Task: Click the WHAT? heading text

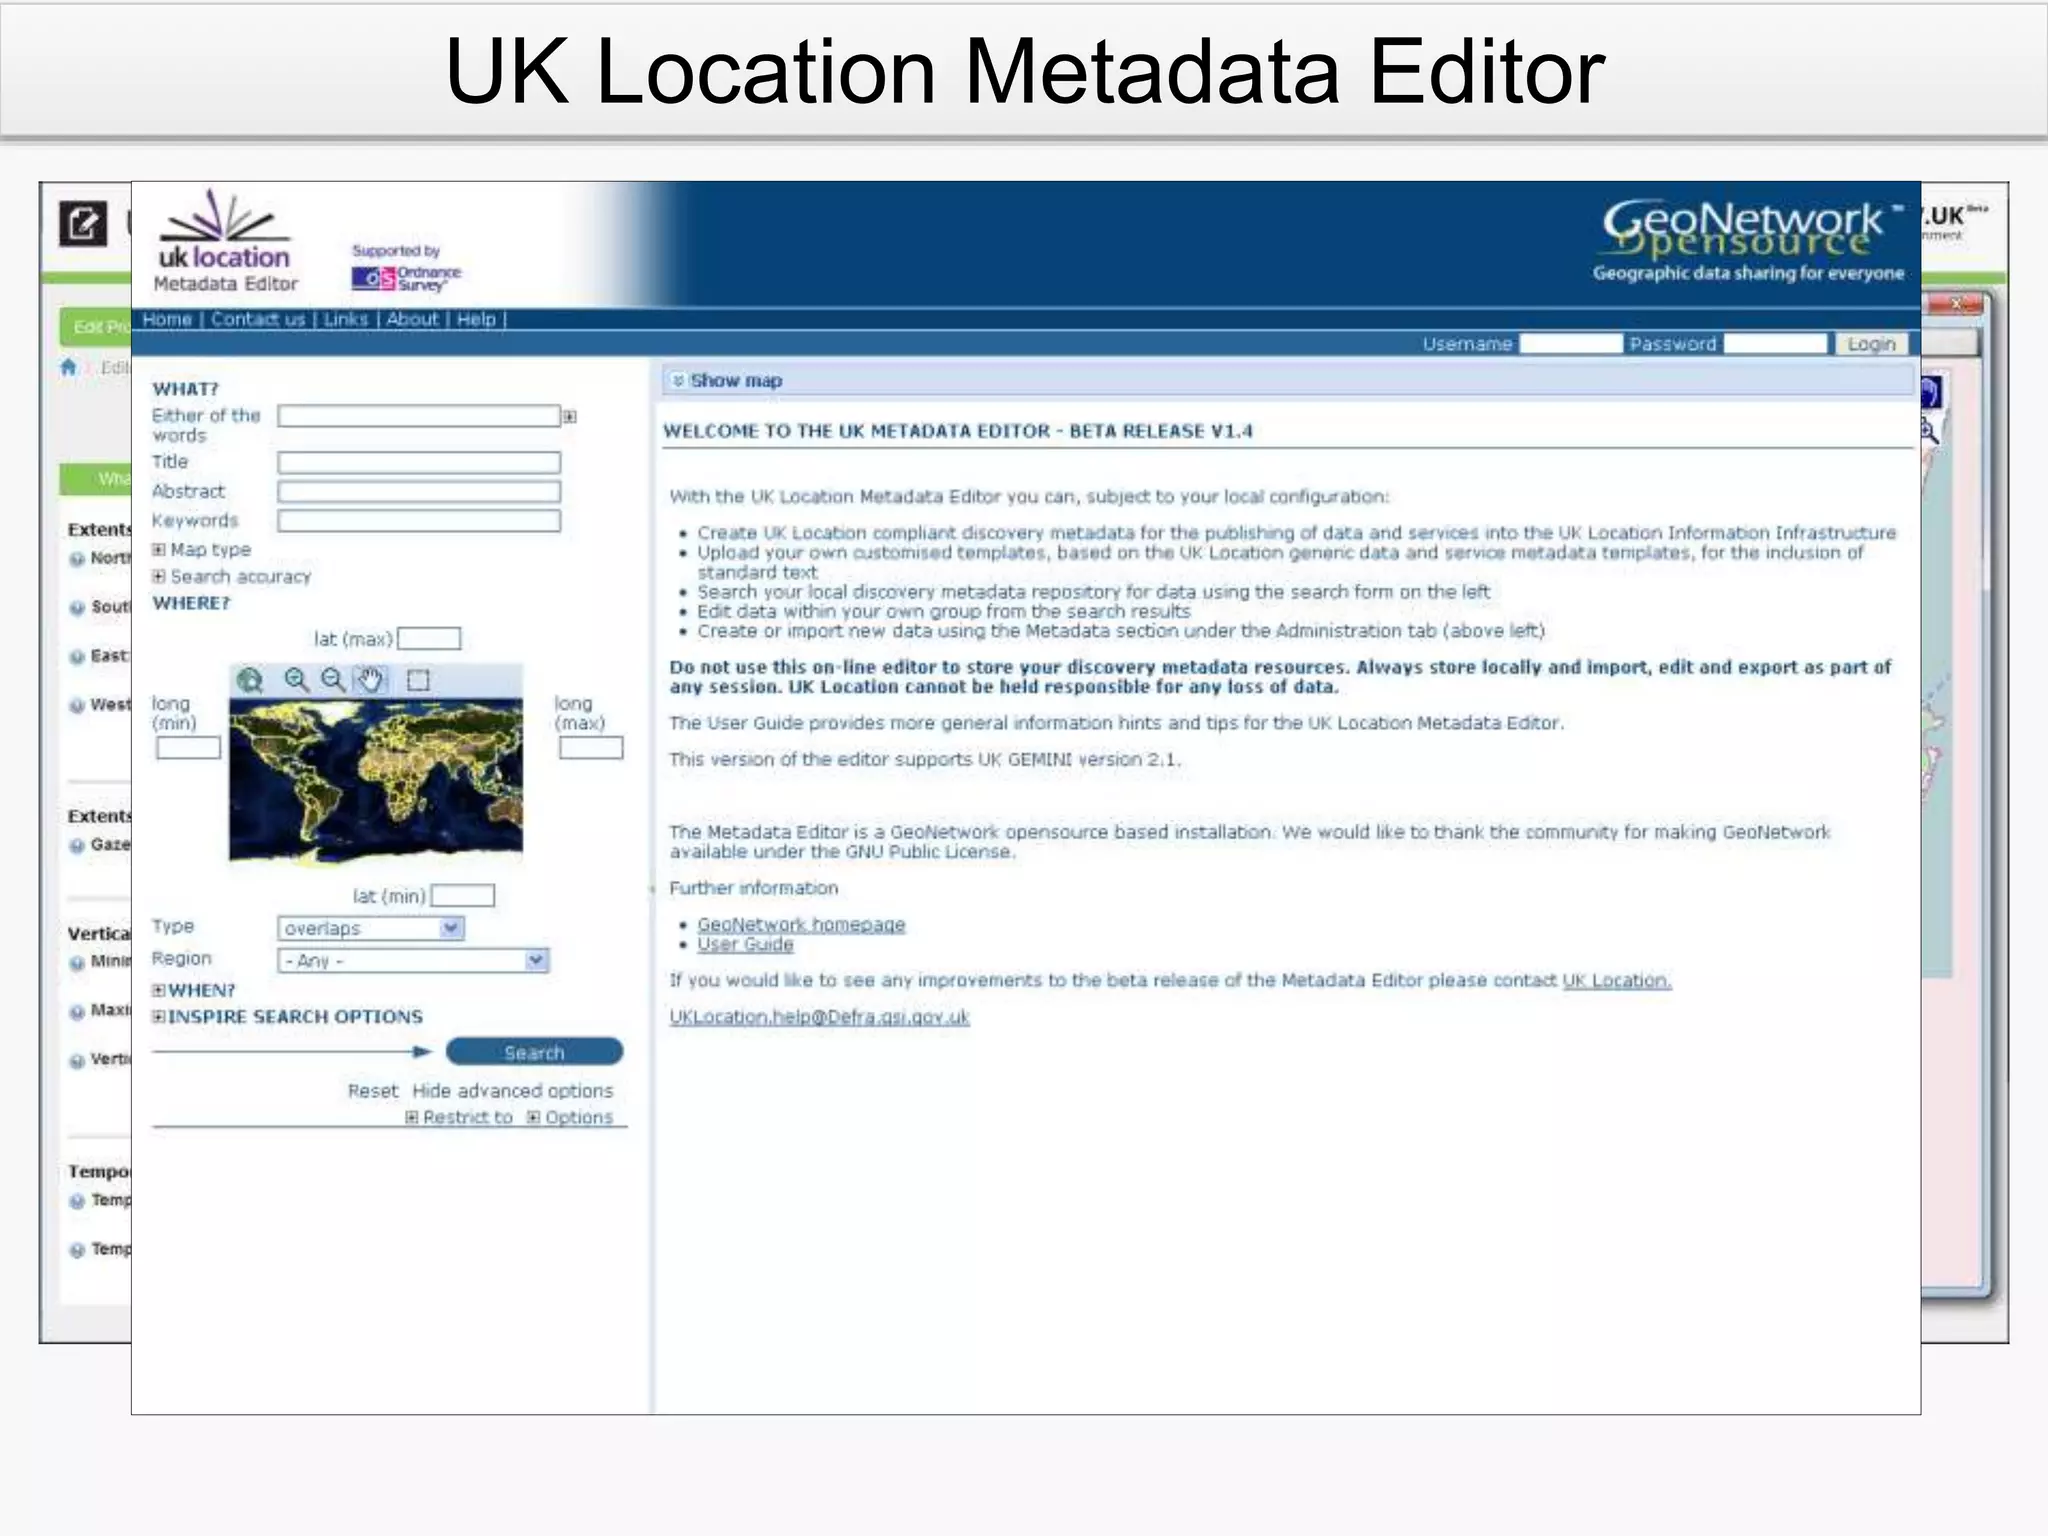Action: [x=185, y=389]
